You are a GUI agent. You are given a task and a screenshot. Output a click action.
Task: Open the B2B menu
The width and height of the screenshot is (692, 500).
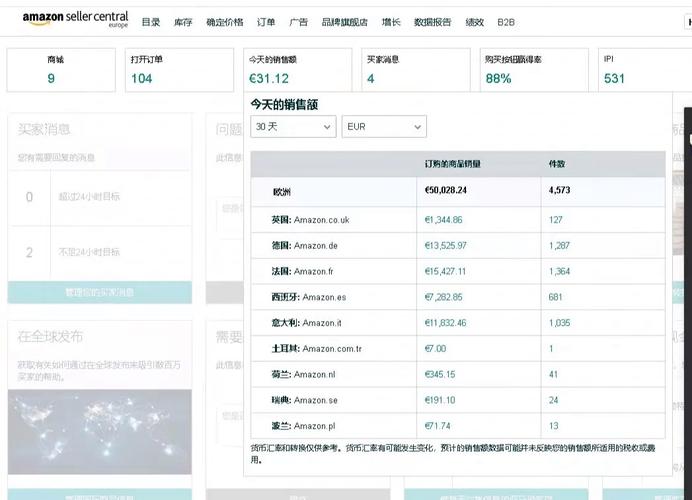(x=506, y=22)
